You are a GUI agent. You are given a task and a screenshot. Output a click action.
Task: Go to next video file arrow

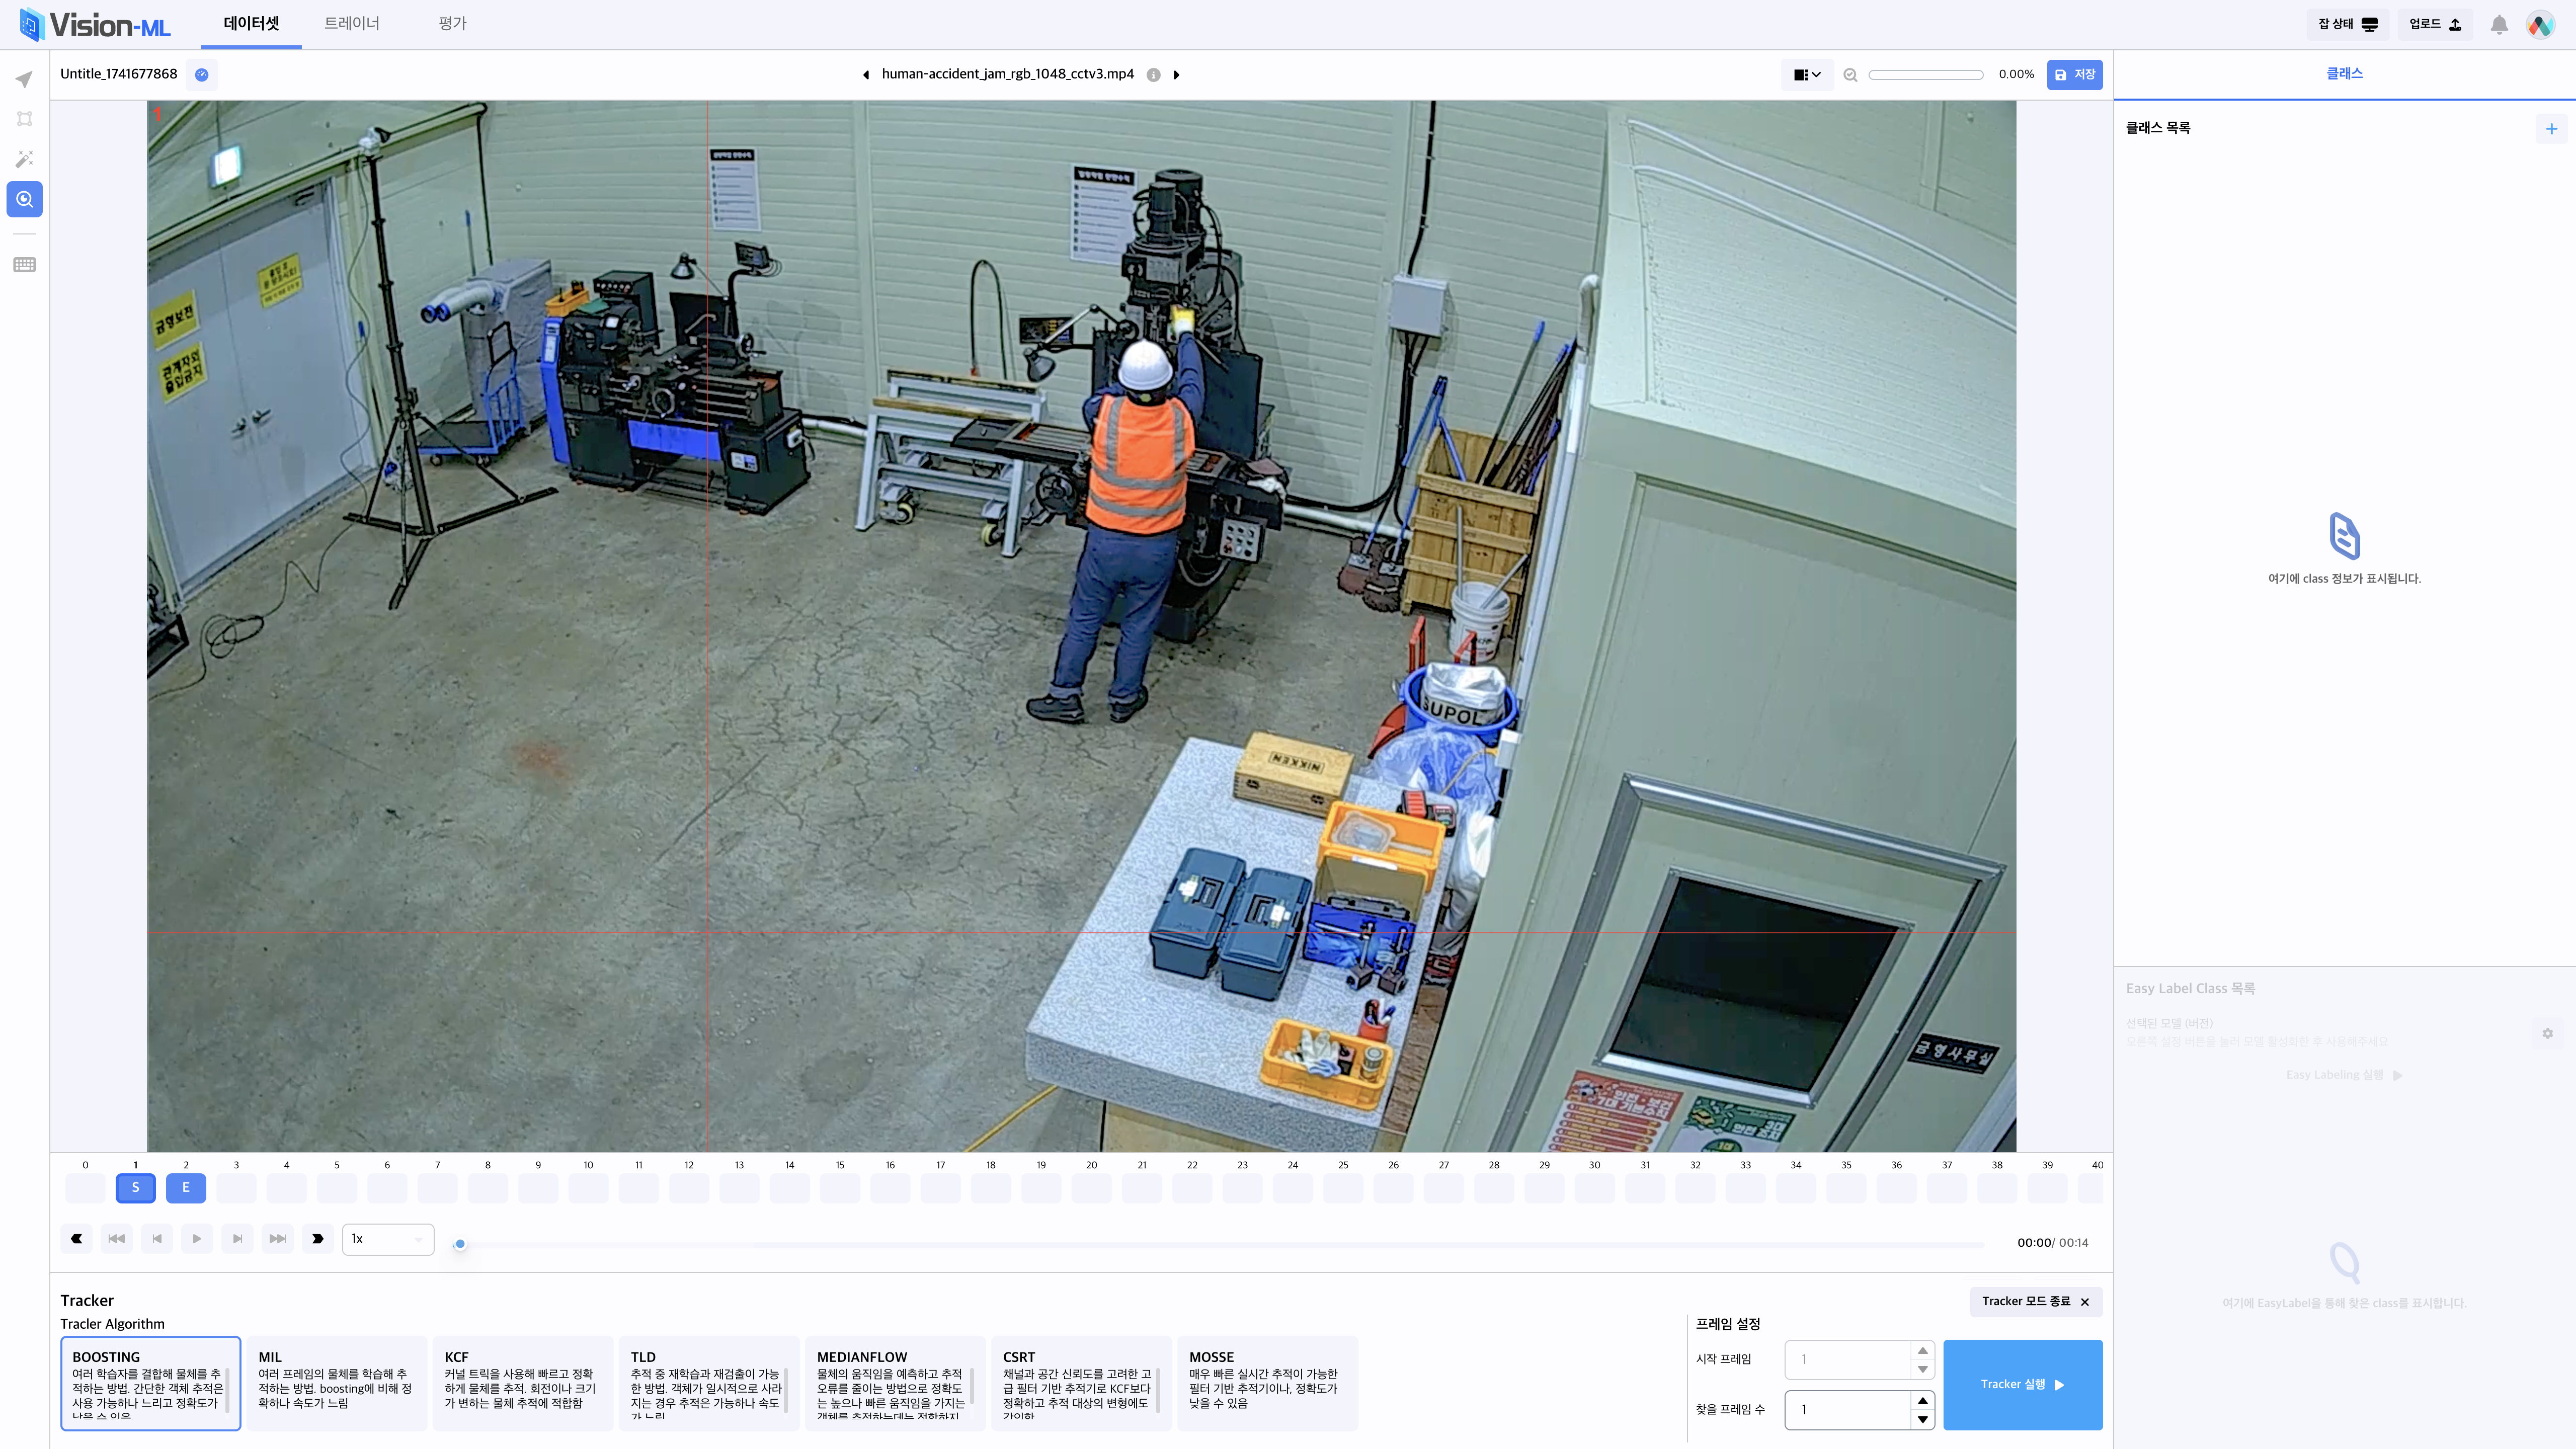click(x=1177, y=75)
